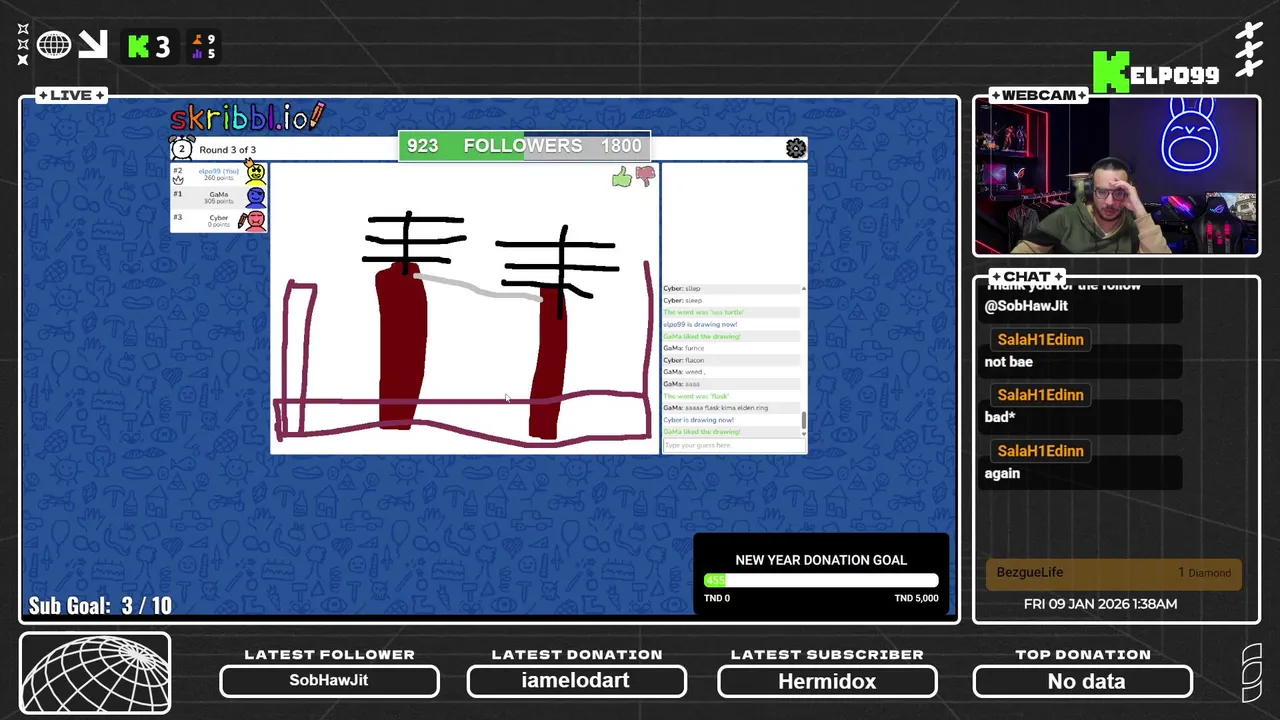Select player name 'Cyber' in scoreboard

click(218, 217)
